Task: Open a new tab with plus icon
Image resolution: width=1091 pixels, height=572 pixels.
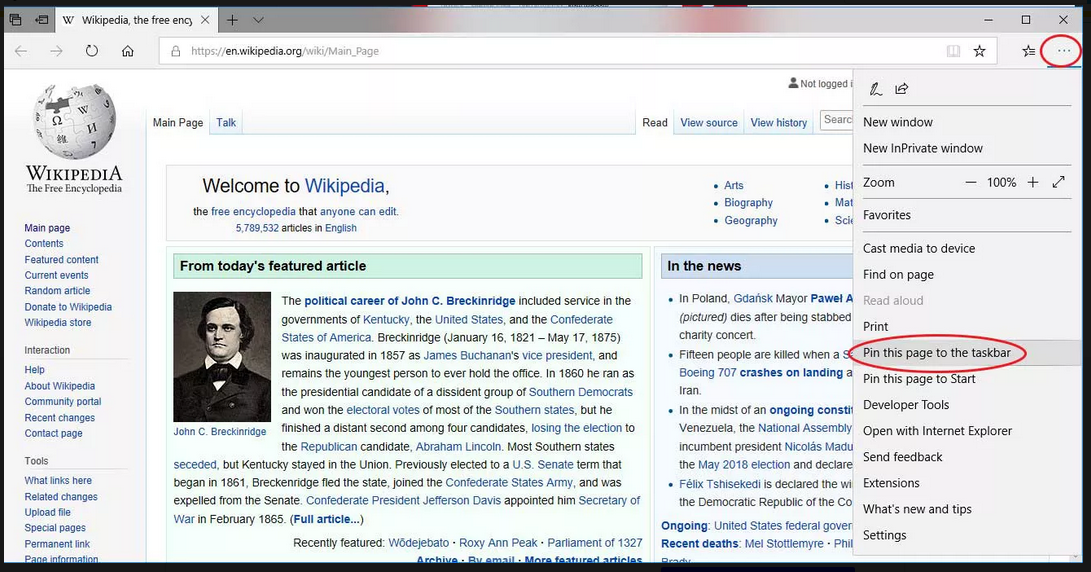Action: coord(232,20)
